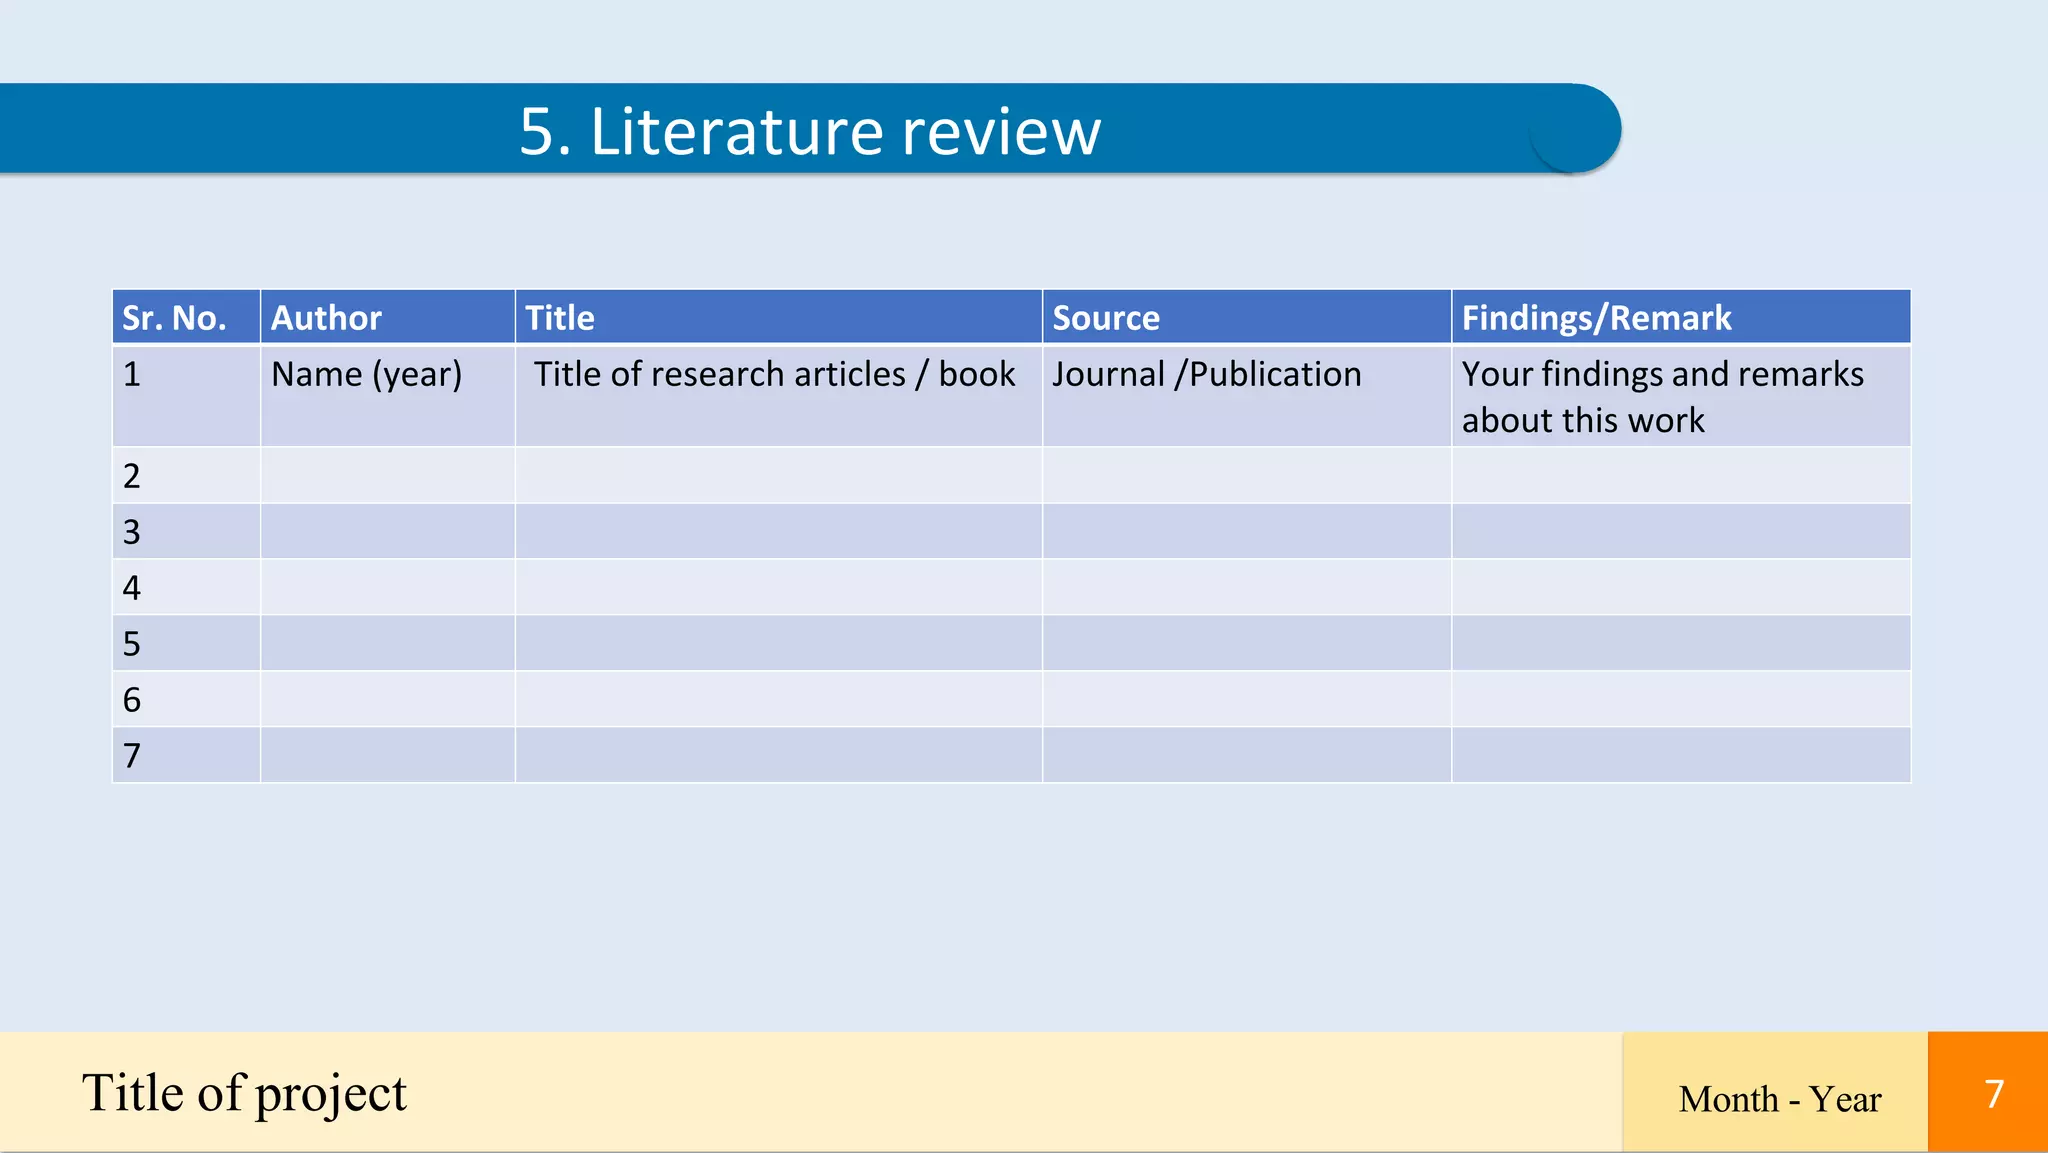Select serial number 6 cell
Image resolution: width=2048 pixels, height=1153 pixels.
(x=186, y=699)
